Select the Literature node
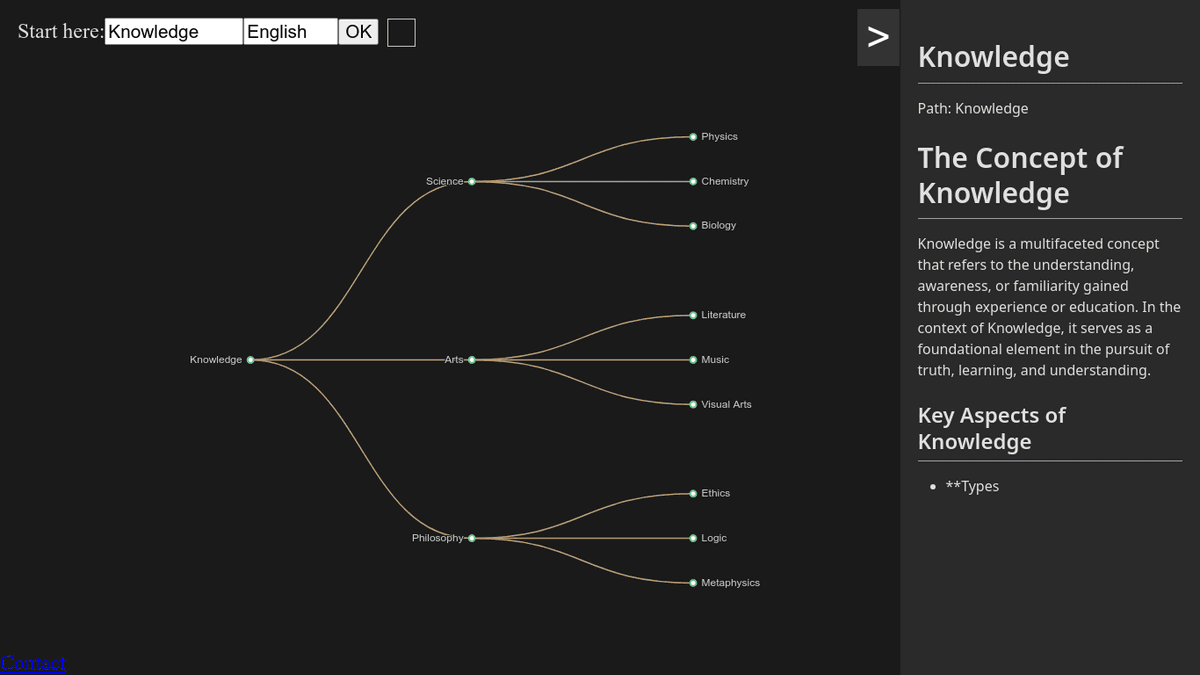 pos(693,315)
